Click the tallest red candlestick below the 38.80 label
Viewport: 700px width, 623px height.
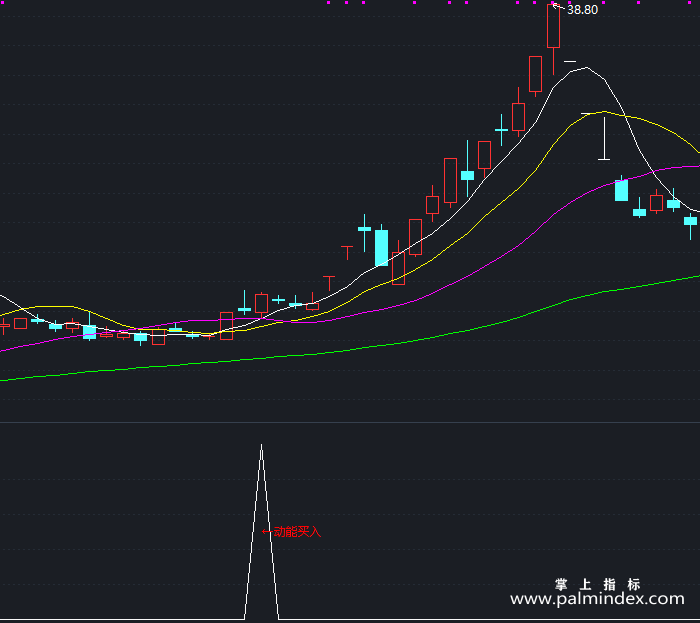554,26
